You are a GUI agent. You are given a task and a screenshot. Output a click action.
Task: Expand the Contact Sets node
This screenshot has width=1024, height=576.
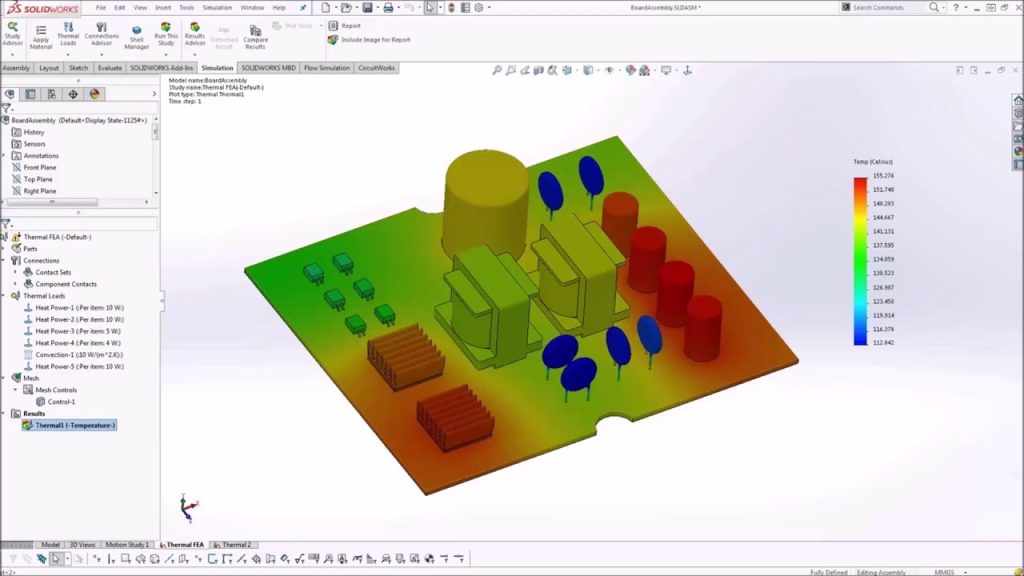[x=15, y=272]
